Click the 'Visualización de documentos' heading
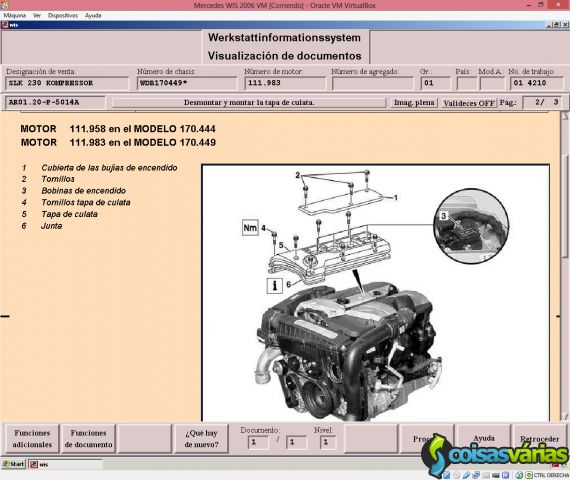The height and width of the screenshot is (480, 570). point(285,56)
